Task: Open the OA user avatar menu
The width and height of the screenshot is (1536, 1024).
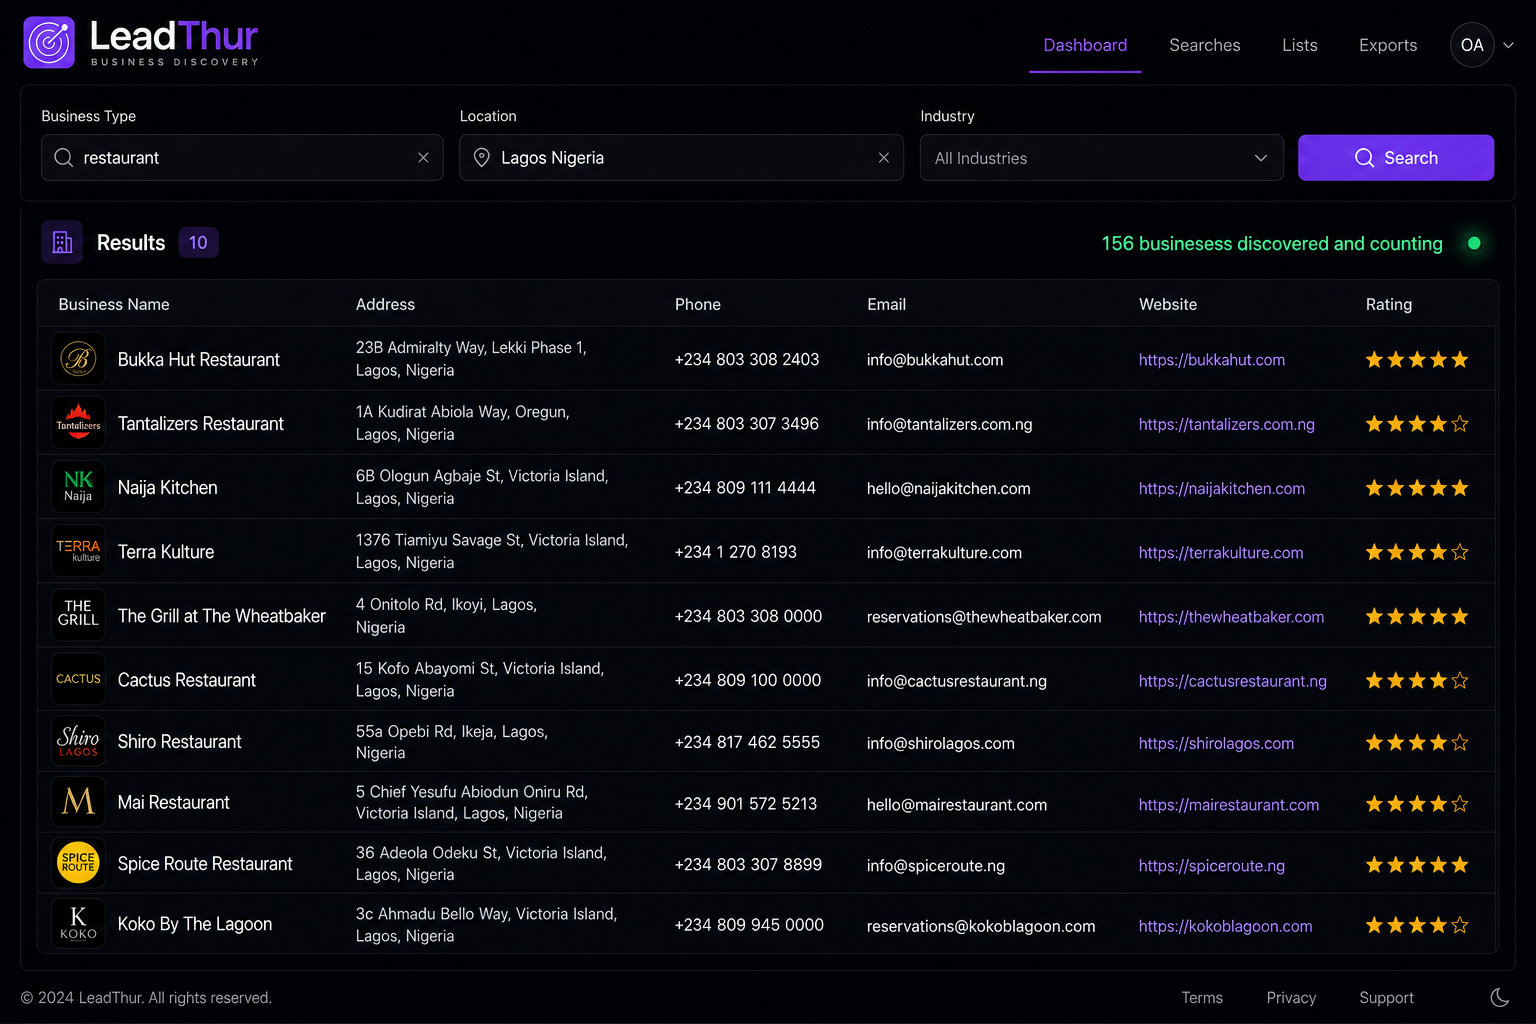Action: pyautogui.click(x=1472, y=45)
